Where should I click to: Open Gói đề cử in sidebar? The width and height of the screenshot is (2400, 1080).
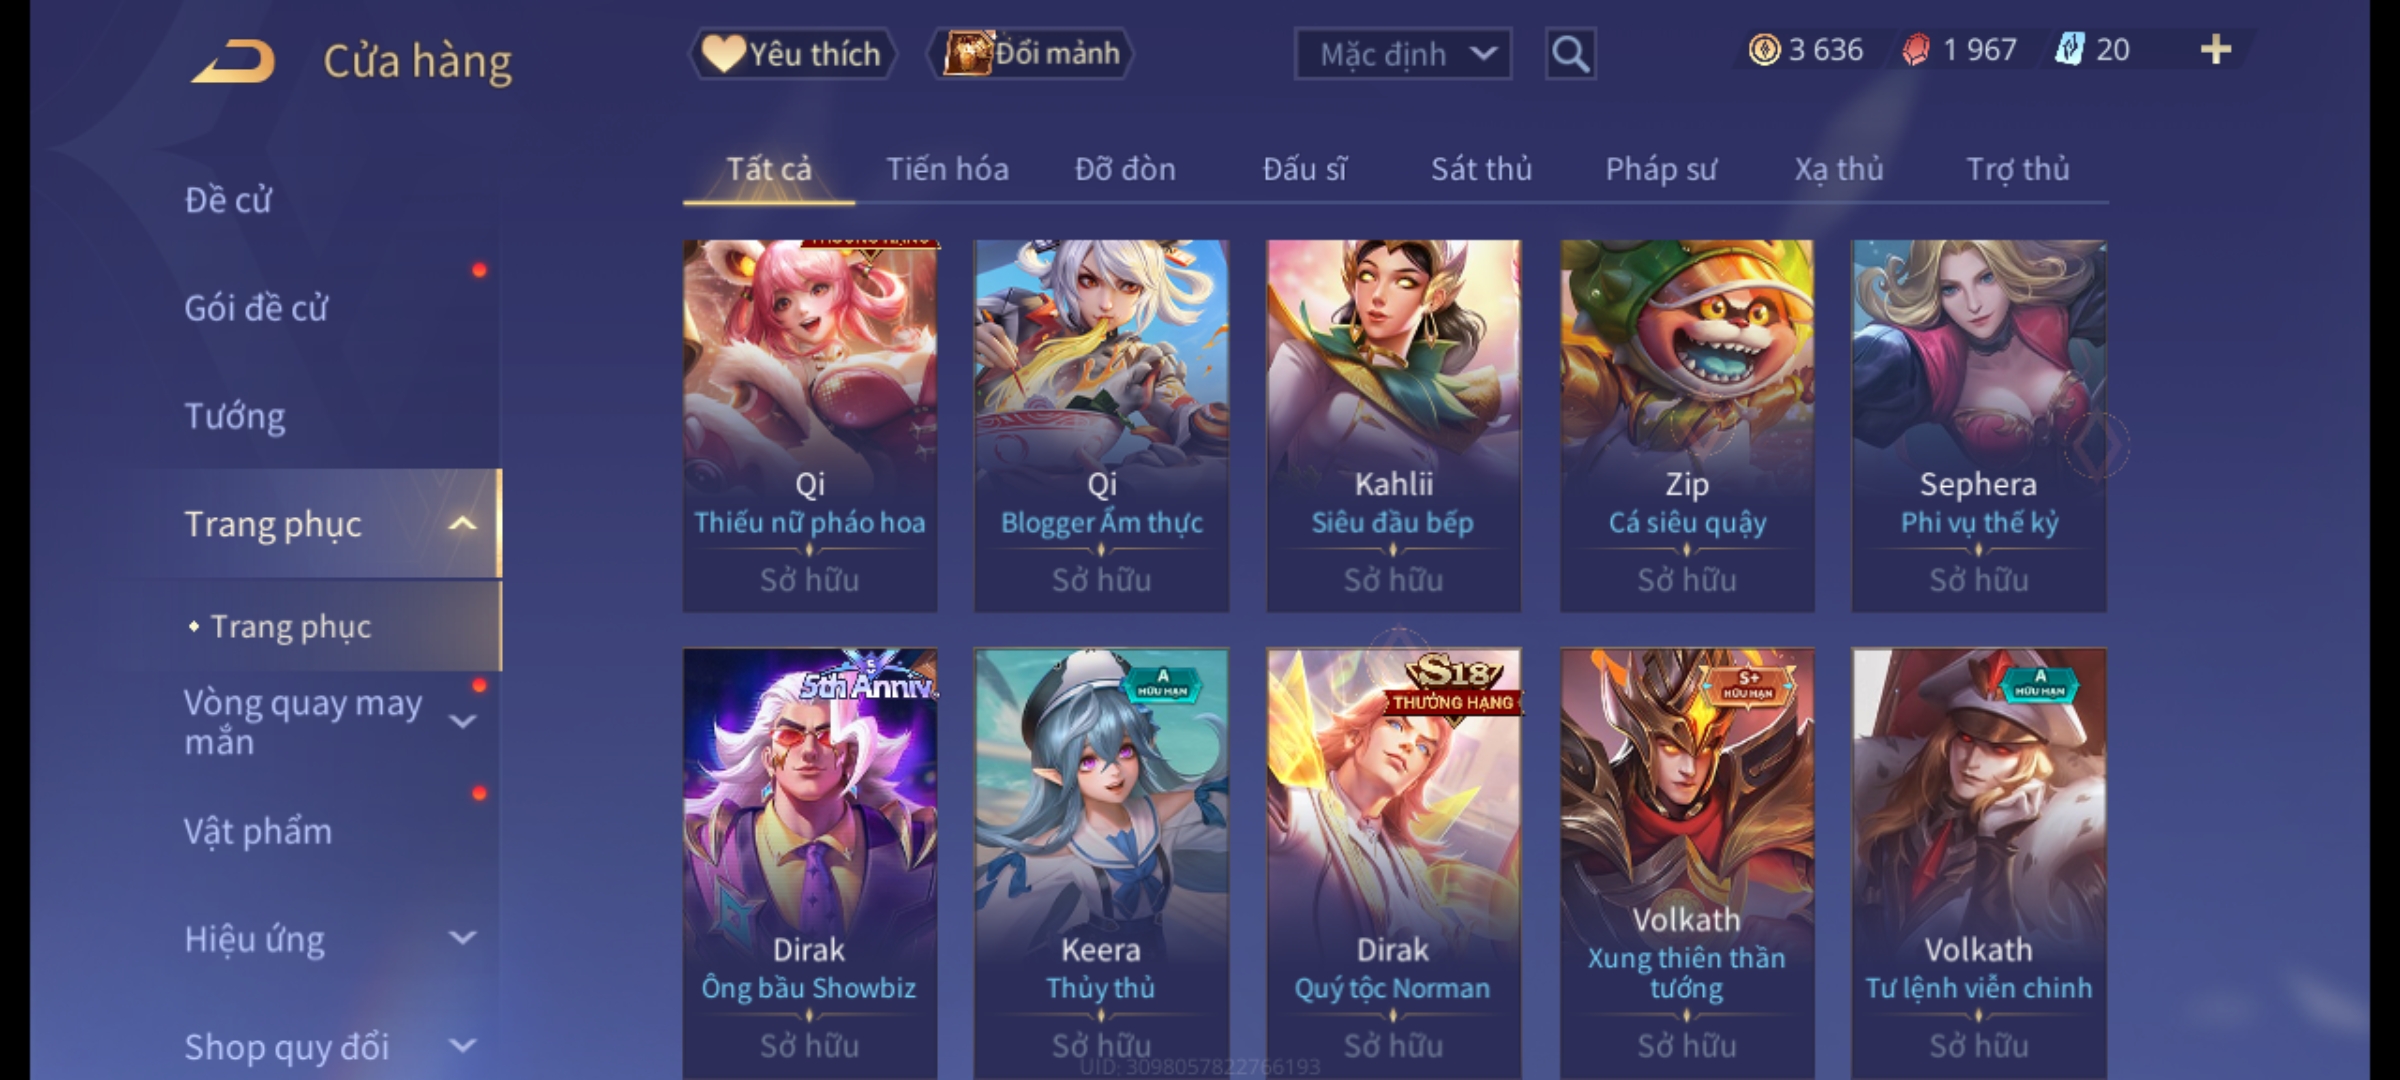click(x=256, y=307)
